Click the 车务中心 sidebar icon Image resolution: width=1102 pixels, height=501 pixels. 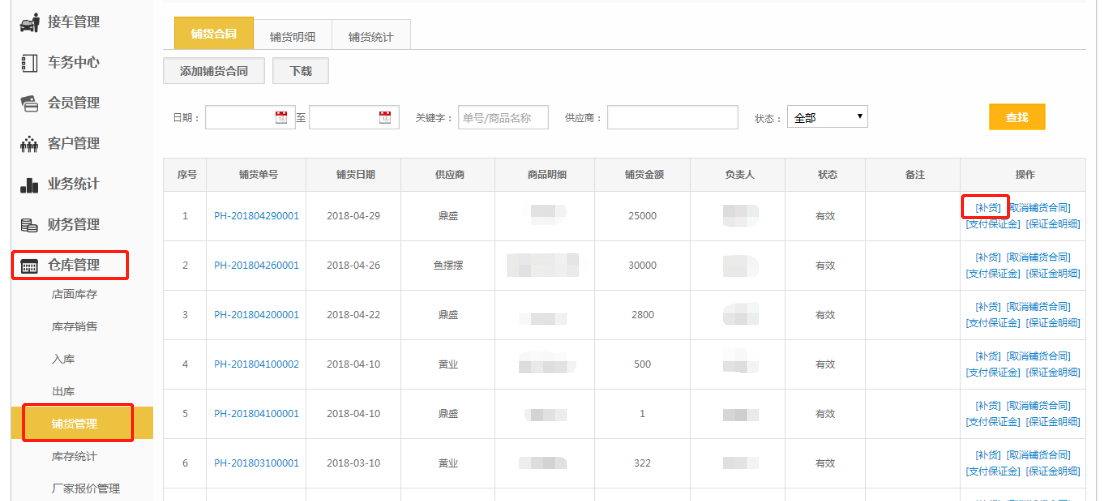tap(30, 63)
